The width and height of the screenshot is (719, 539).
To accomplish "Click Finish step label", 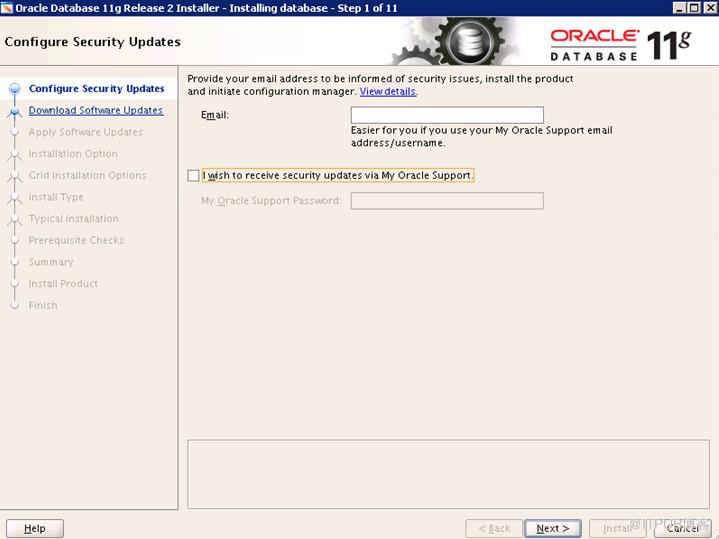I will 43,306.
